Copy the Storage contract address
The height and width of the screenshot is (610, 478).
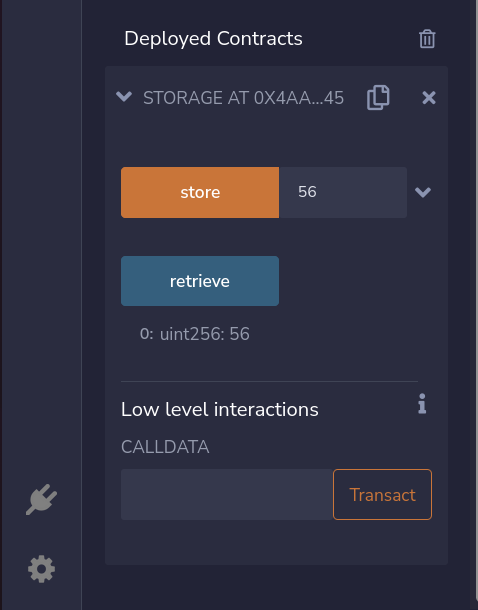(378, 97)
